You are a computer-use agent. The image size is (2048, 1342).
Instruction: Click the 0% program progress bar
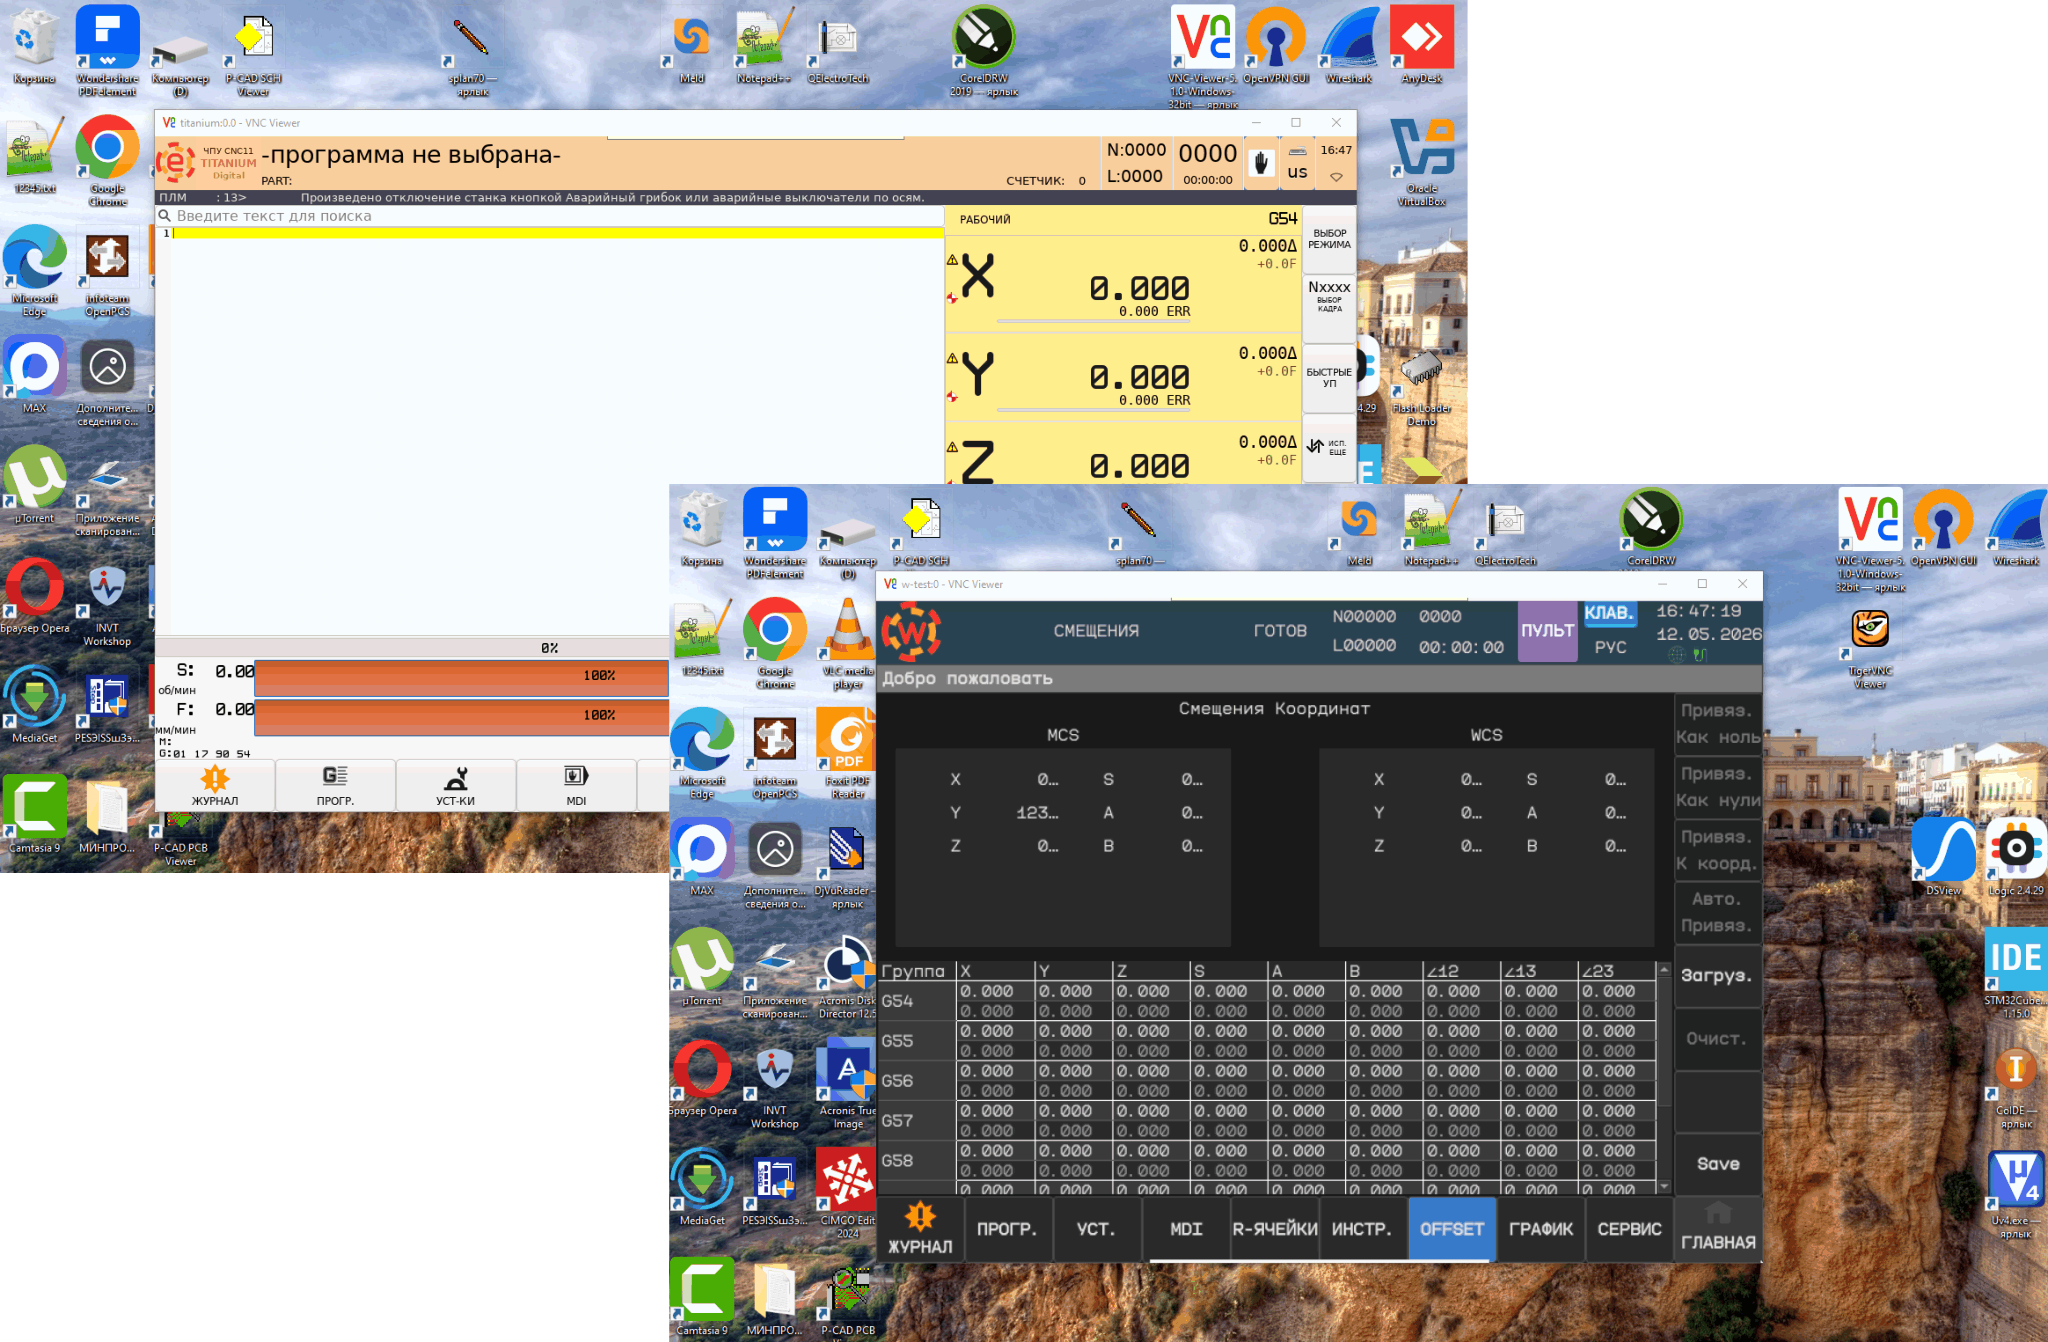pos(412,648)
